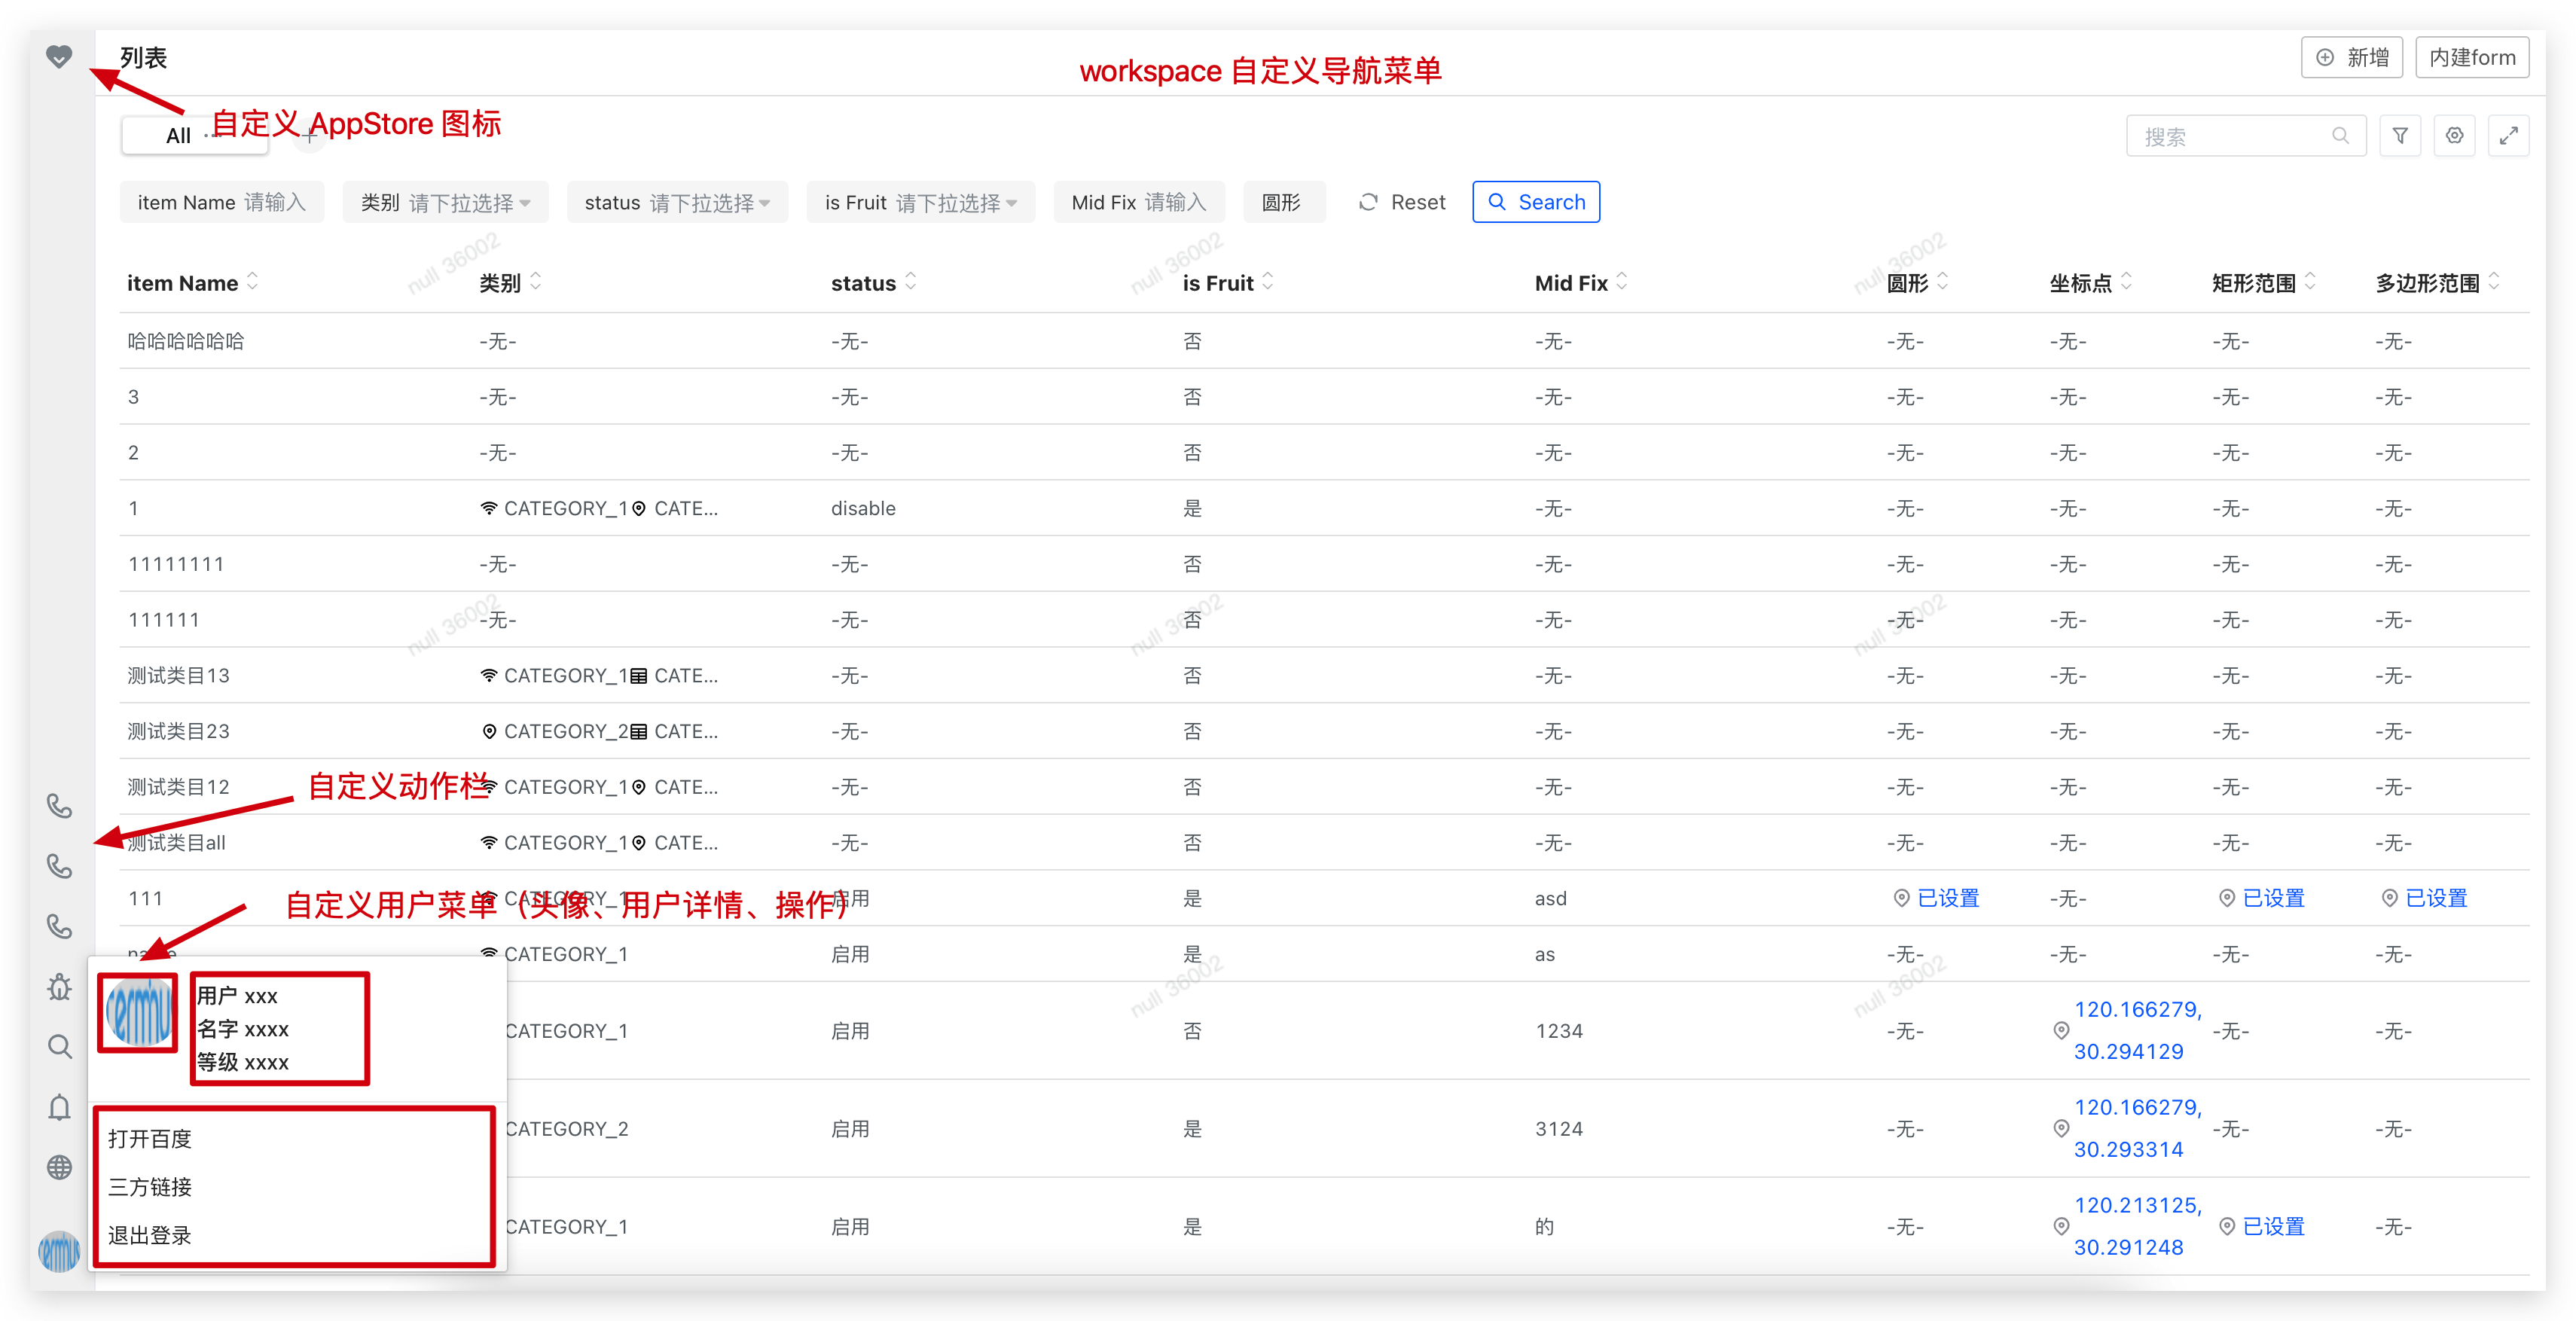
Task: Expand the 类别 filter dropdown
Action: [445, 203]
